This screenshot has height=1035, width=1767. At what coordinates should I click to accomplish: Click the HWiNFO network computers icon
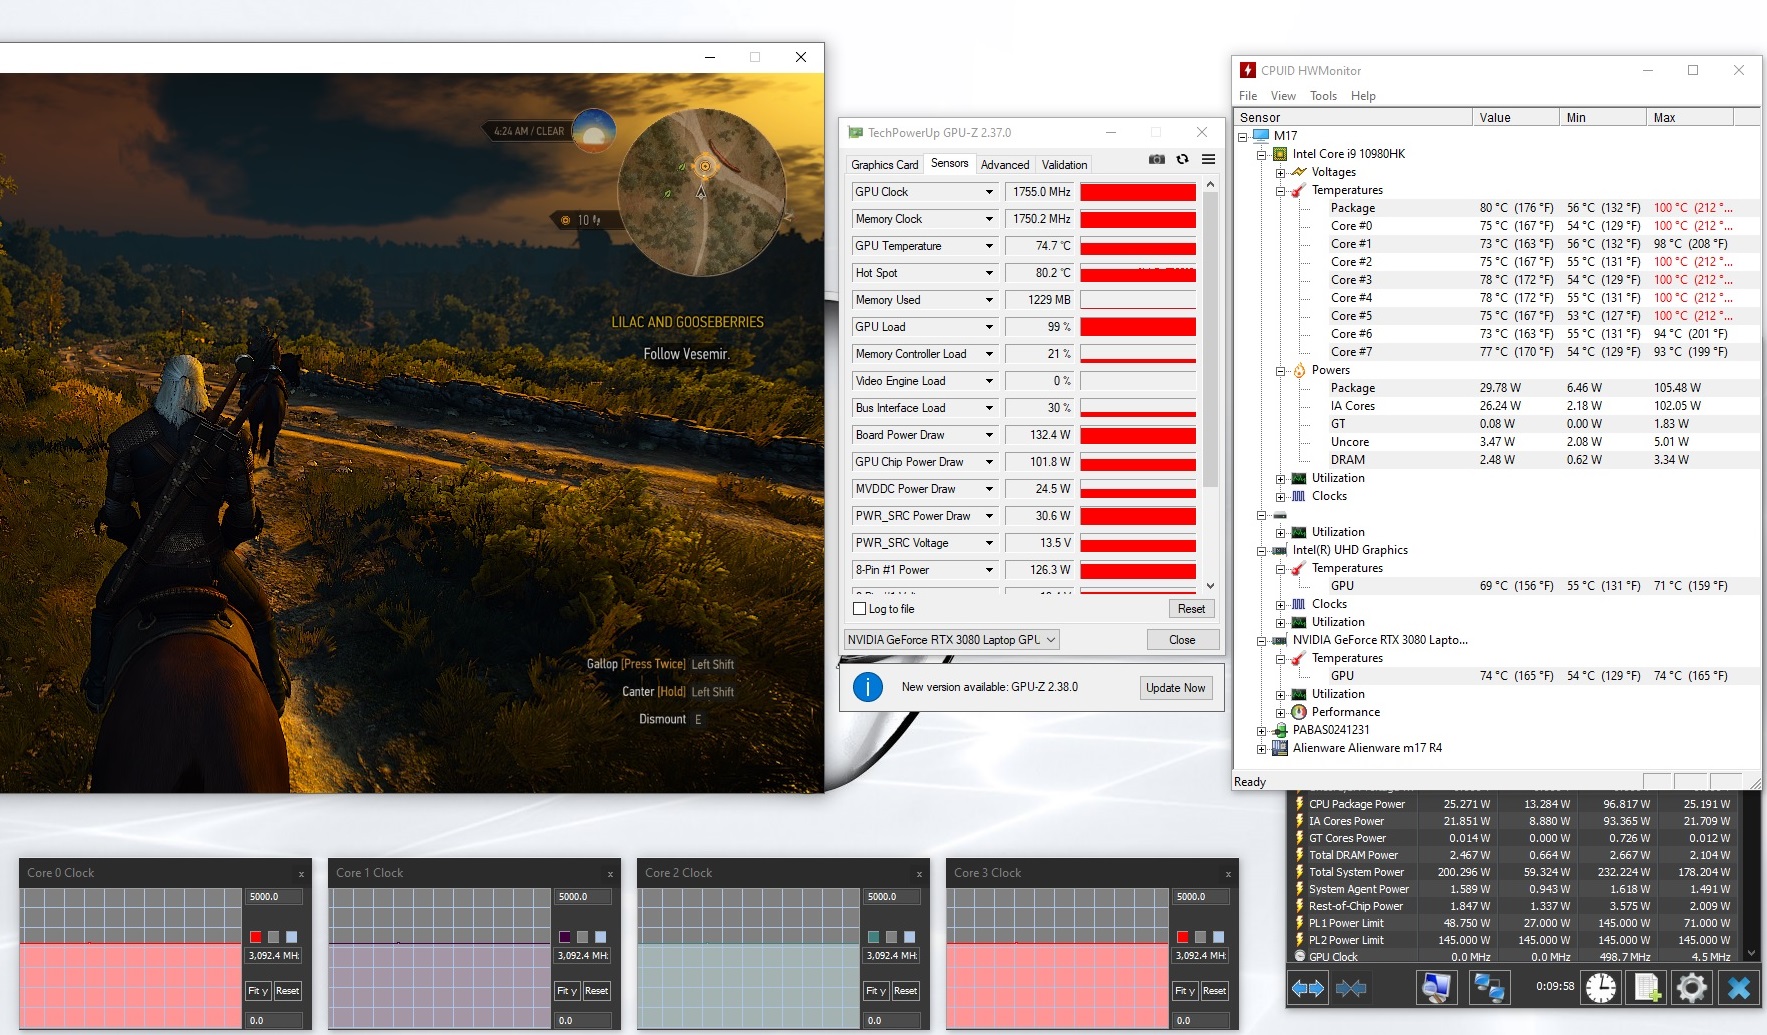1488,988
